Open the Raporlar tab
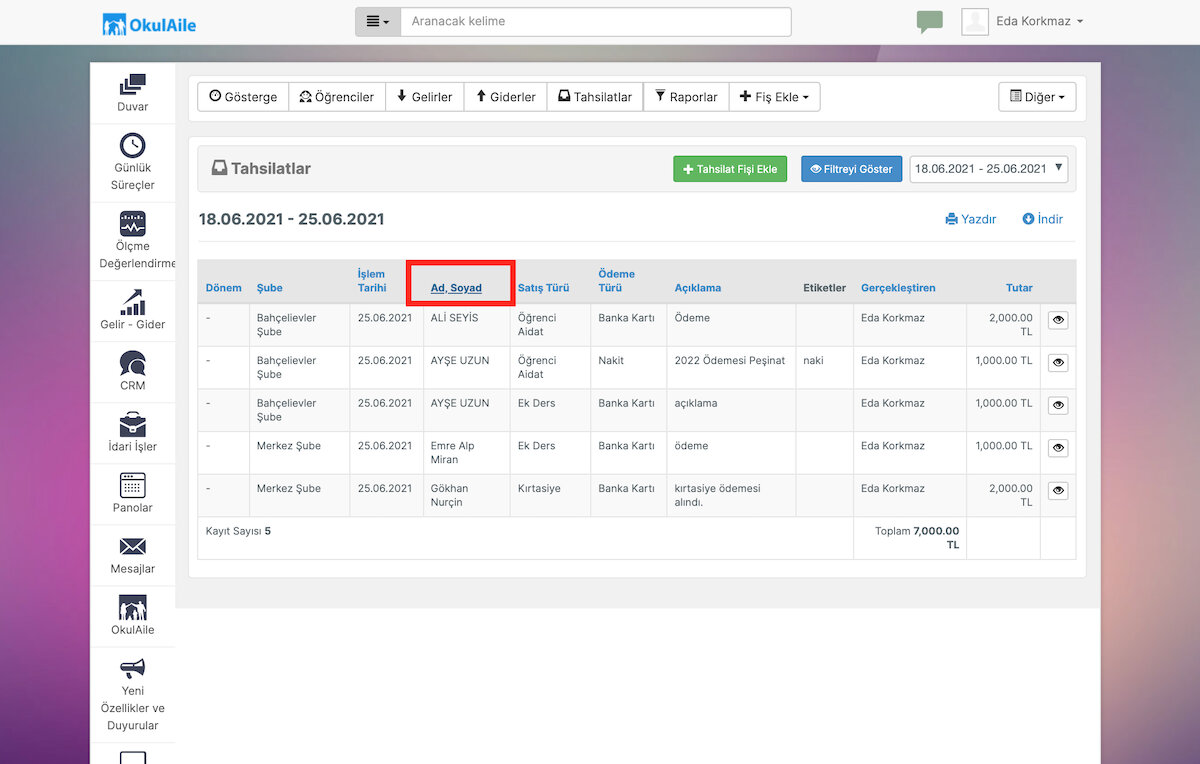The image size is (1200, 764). [x=686, y=97]
